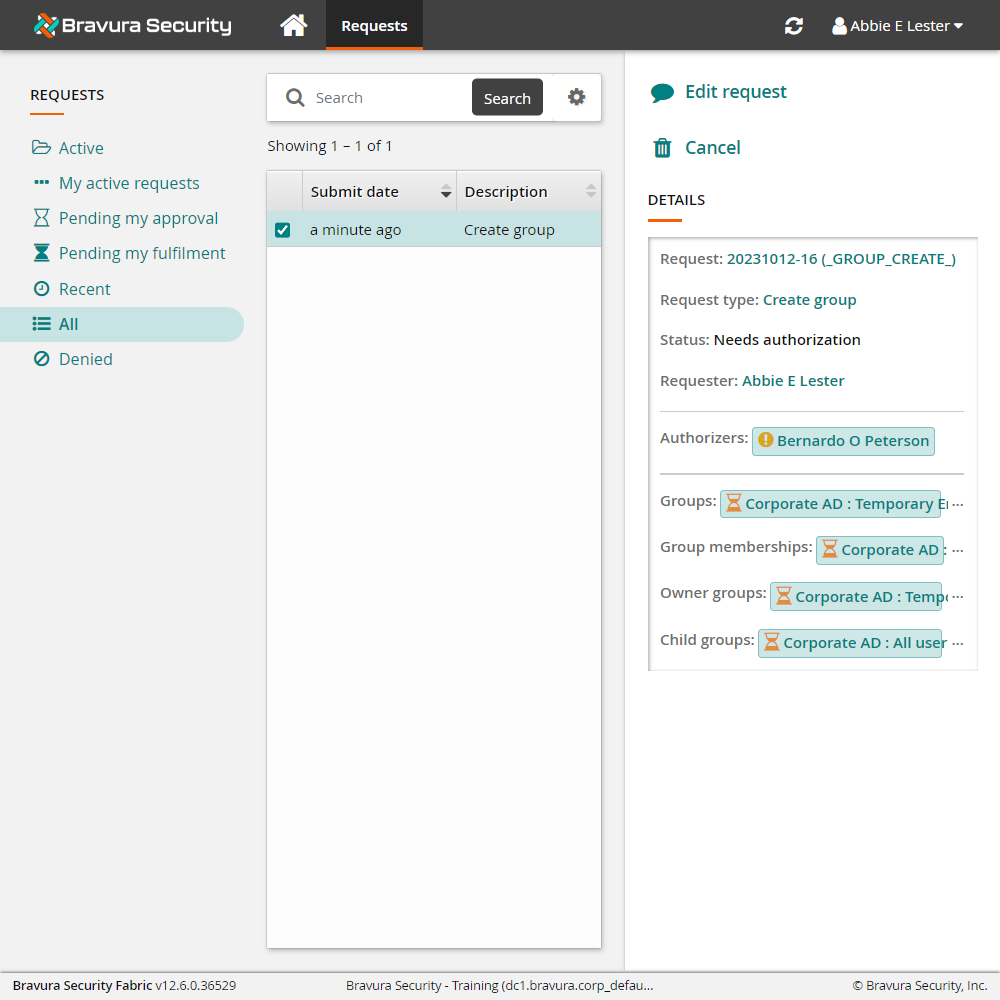Open the Home page icon
Image resolution: width=1000 pixels, height=1000 pixels.
click(293, 25)
